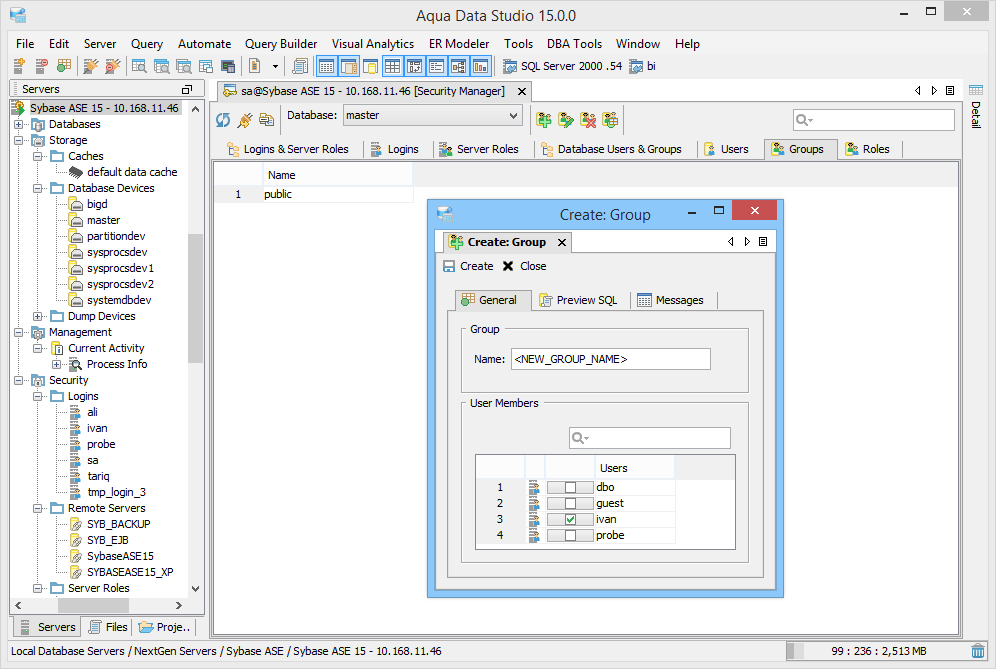
Task: Go to next tab arrow in Security Manager
Action: [x=934, y=91]
